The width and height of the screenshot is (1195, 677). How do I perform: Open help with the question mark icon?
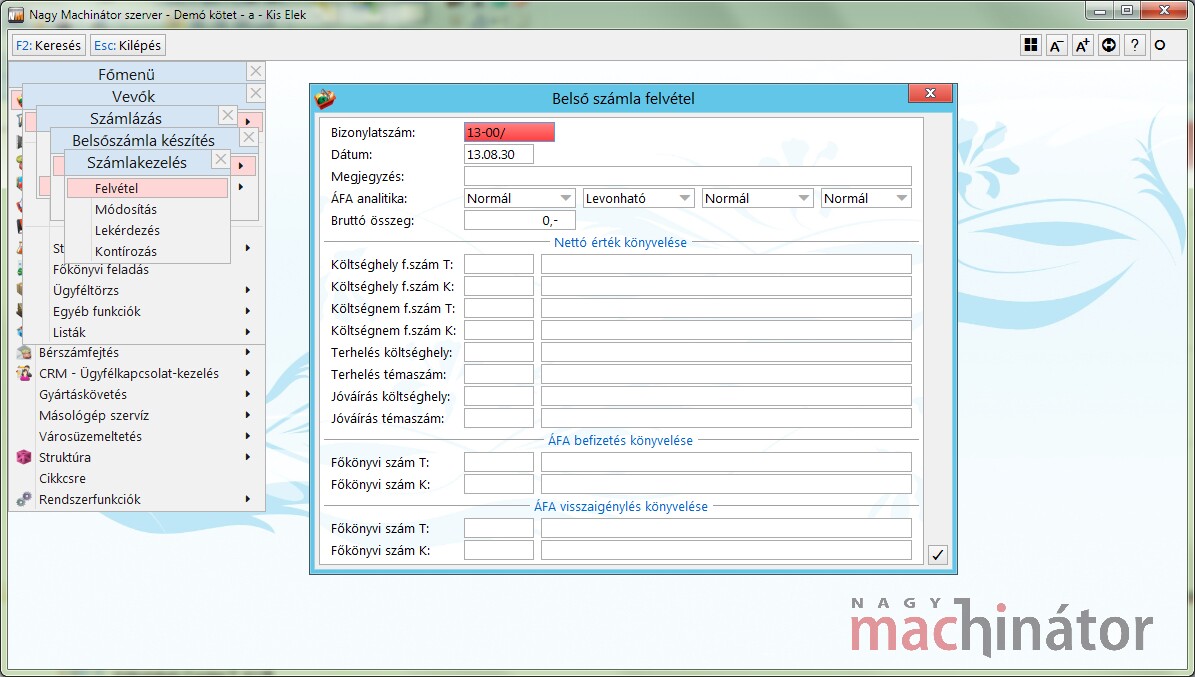(x=1135, y=45)
